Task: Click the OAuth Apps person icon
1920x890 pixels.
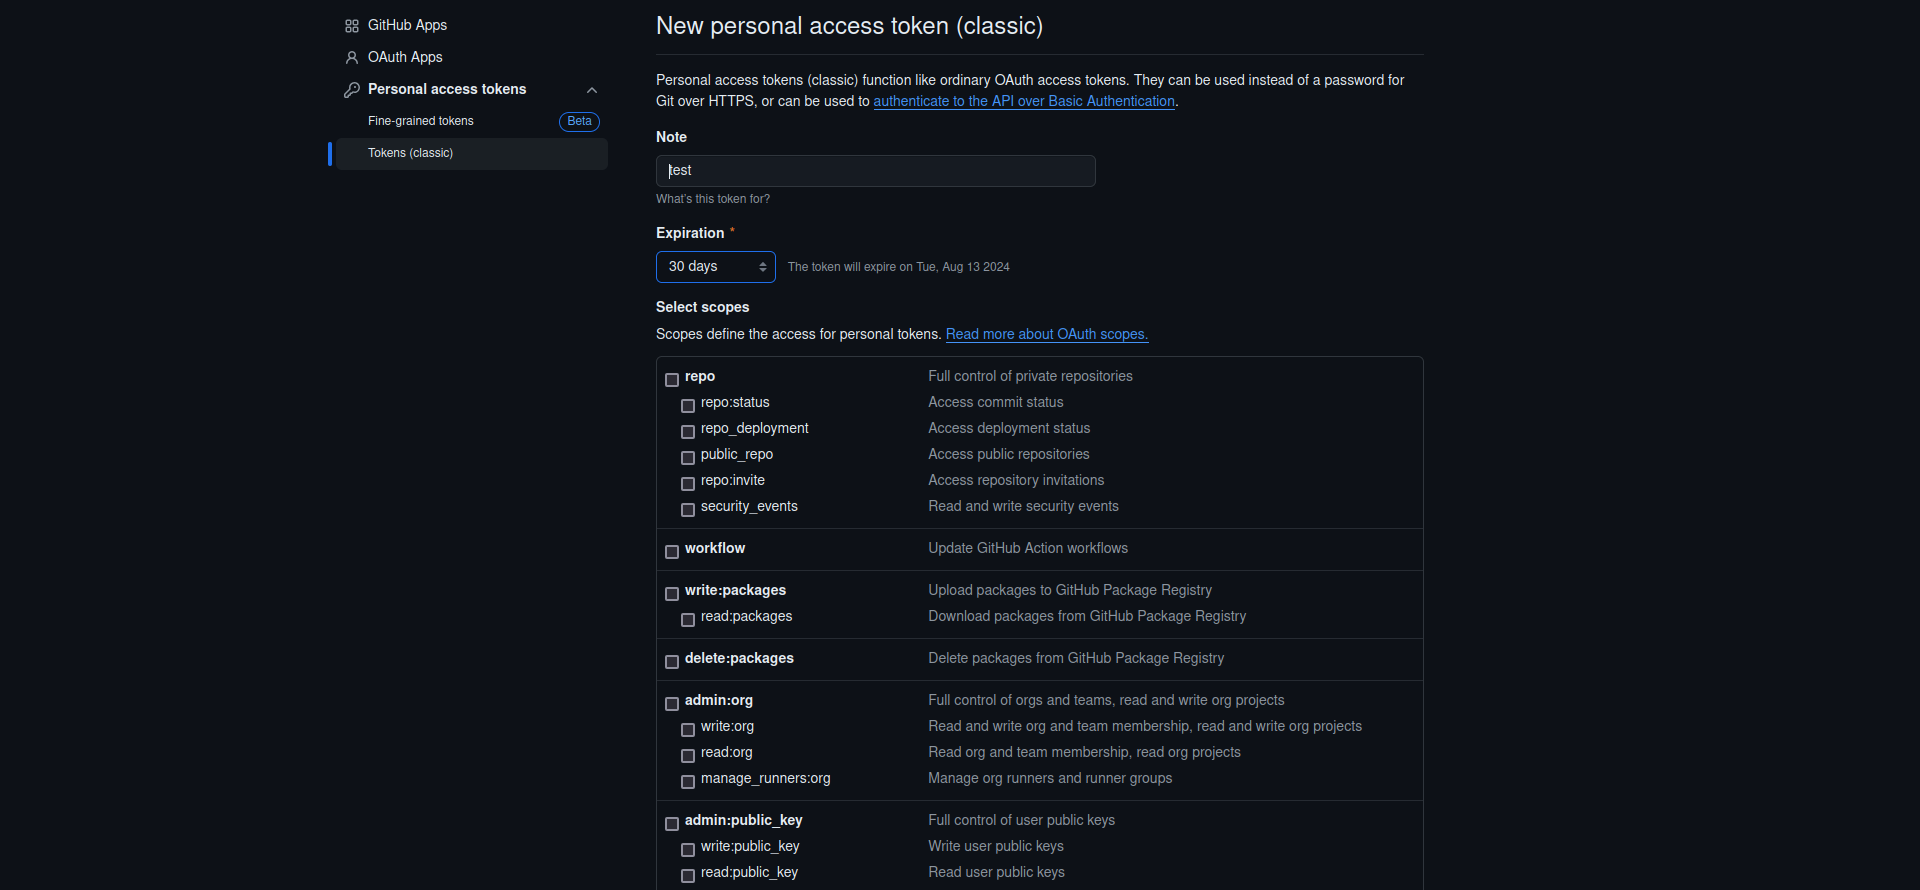Action: click(352, 58)
